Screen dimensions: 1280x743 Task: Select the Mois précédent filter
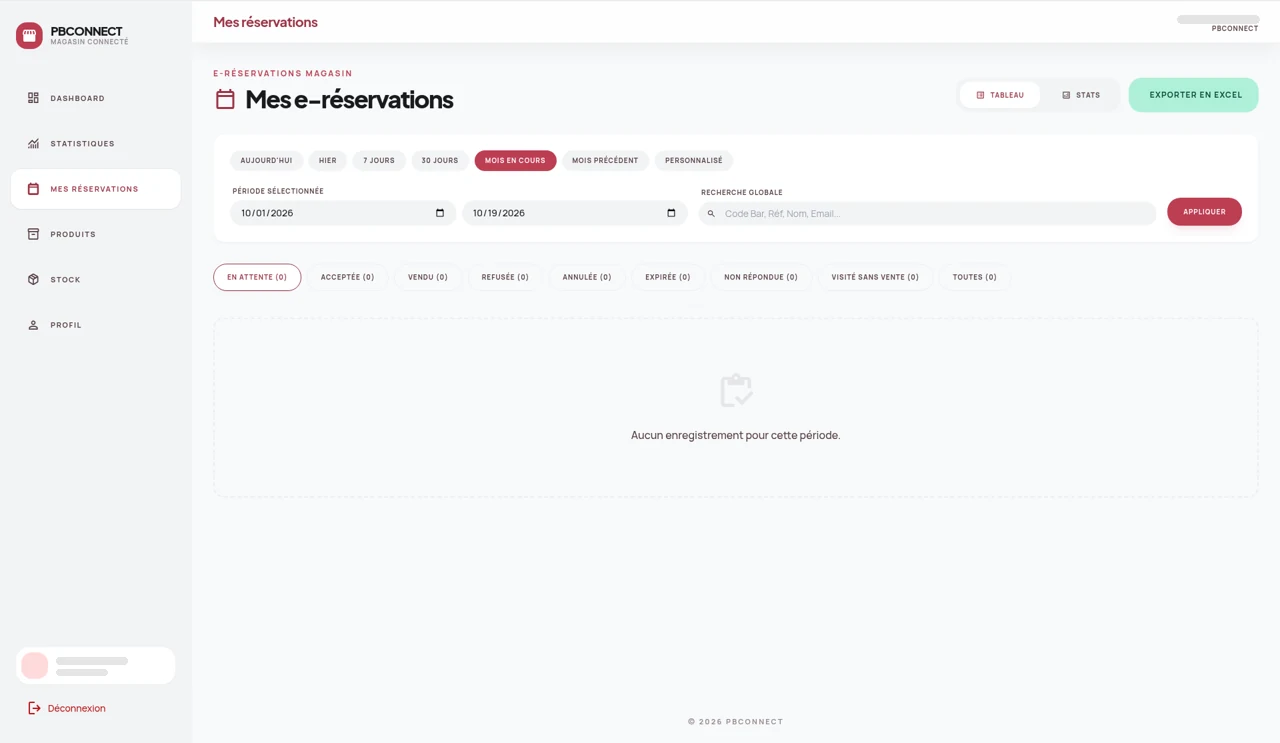coord(605,160)
